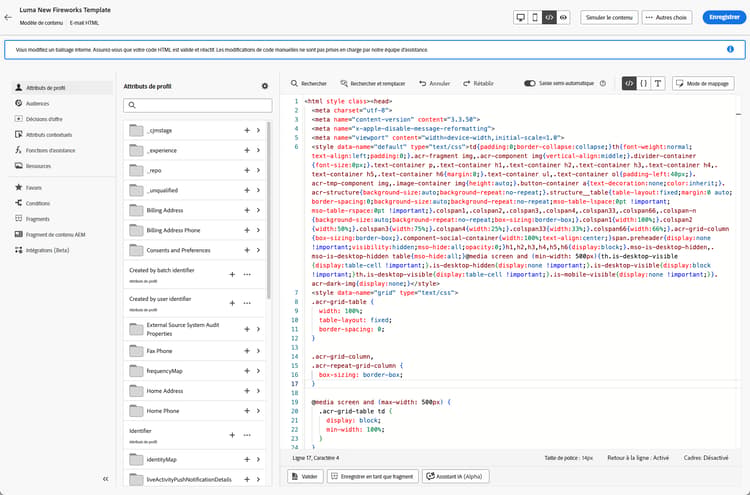This screenshot has height=495, width=750.
Task: Click the Valider button
Action: [305, 476]
